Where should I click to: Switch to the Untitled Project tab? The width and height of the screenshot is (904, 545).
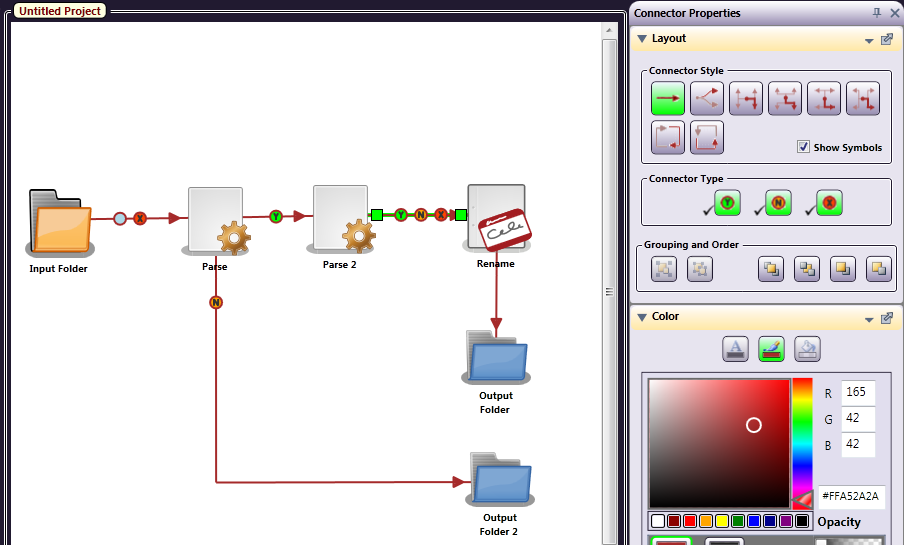[x=60, y=11]
